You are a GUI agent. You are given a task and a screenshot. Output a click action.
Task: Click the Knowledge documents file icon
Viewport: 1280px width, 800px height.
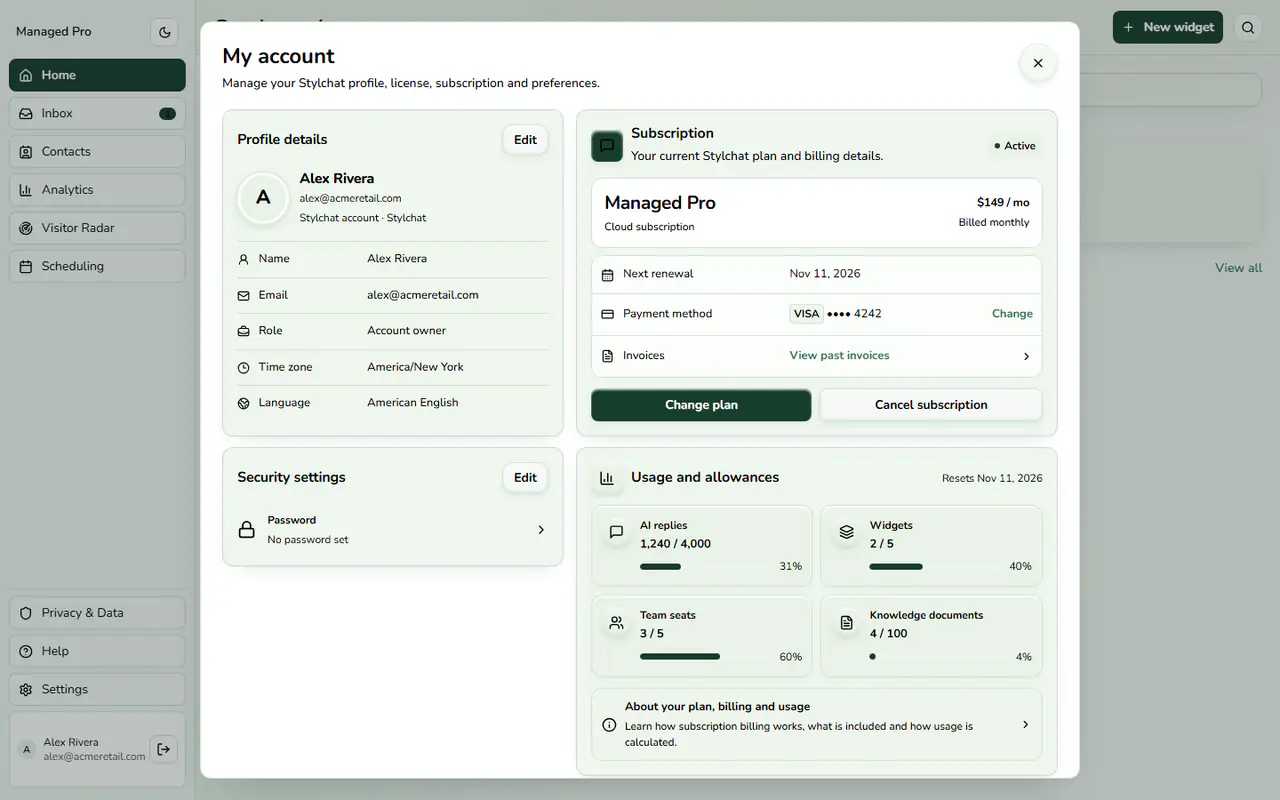(846, 623)
